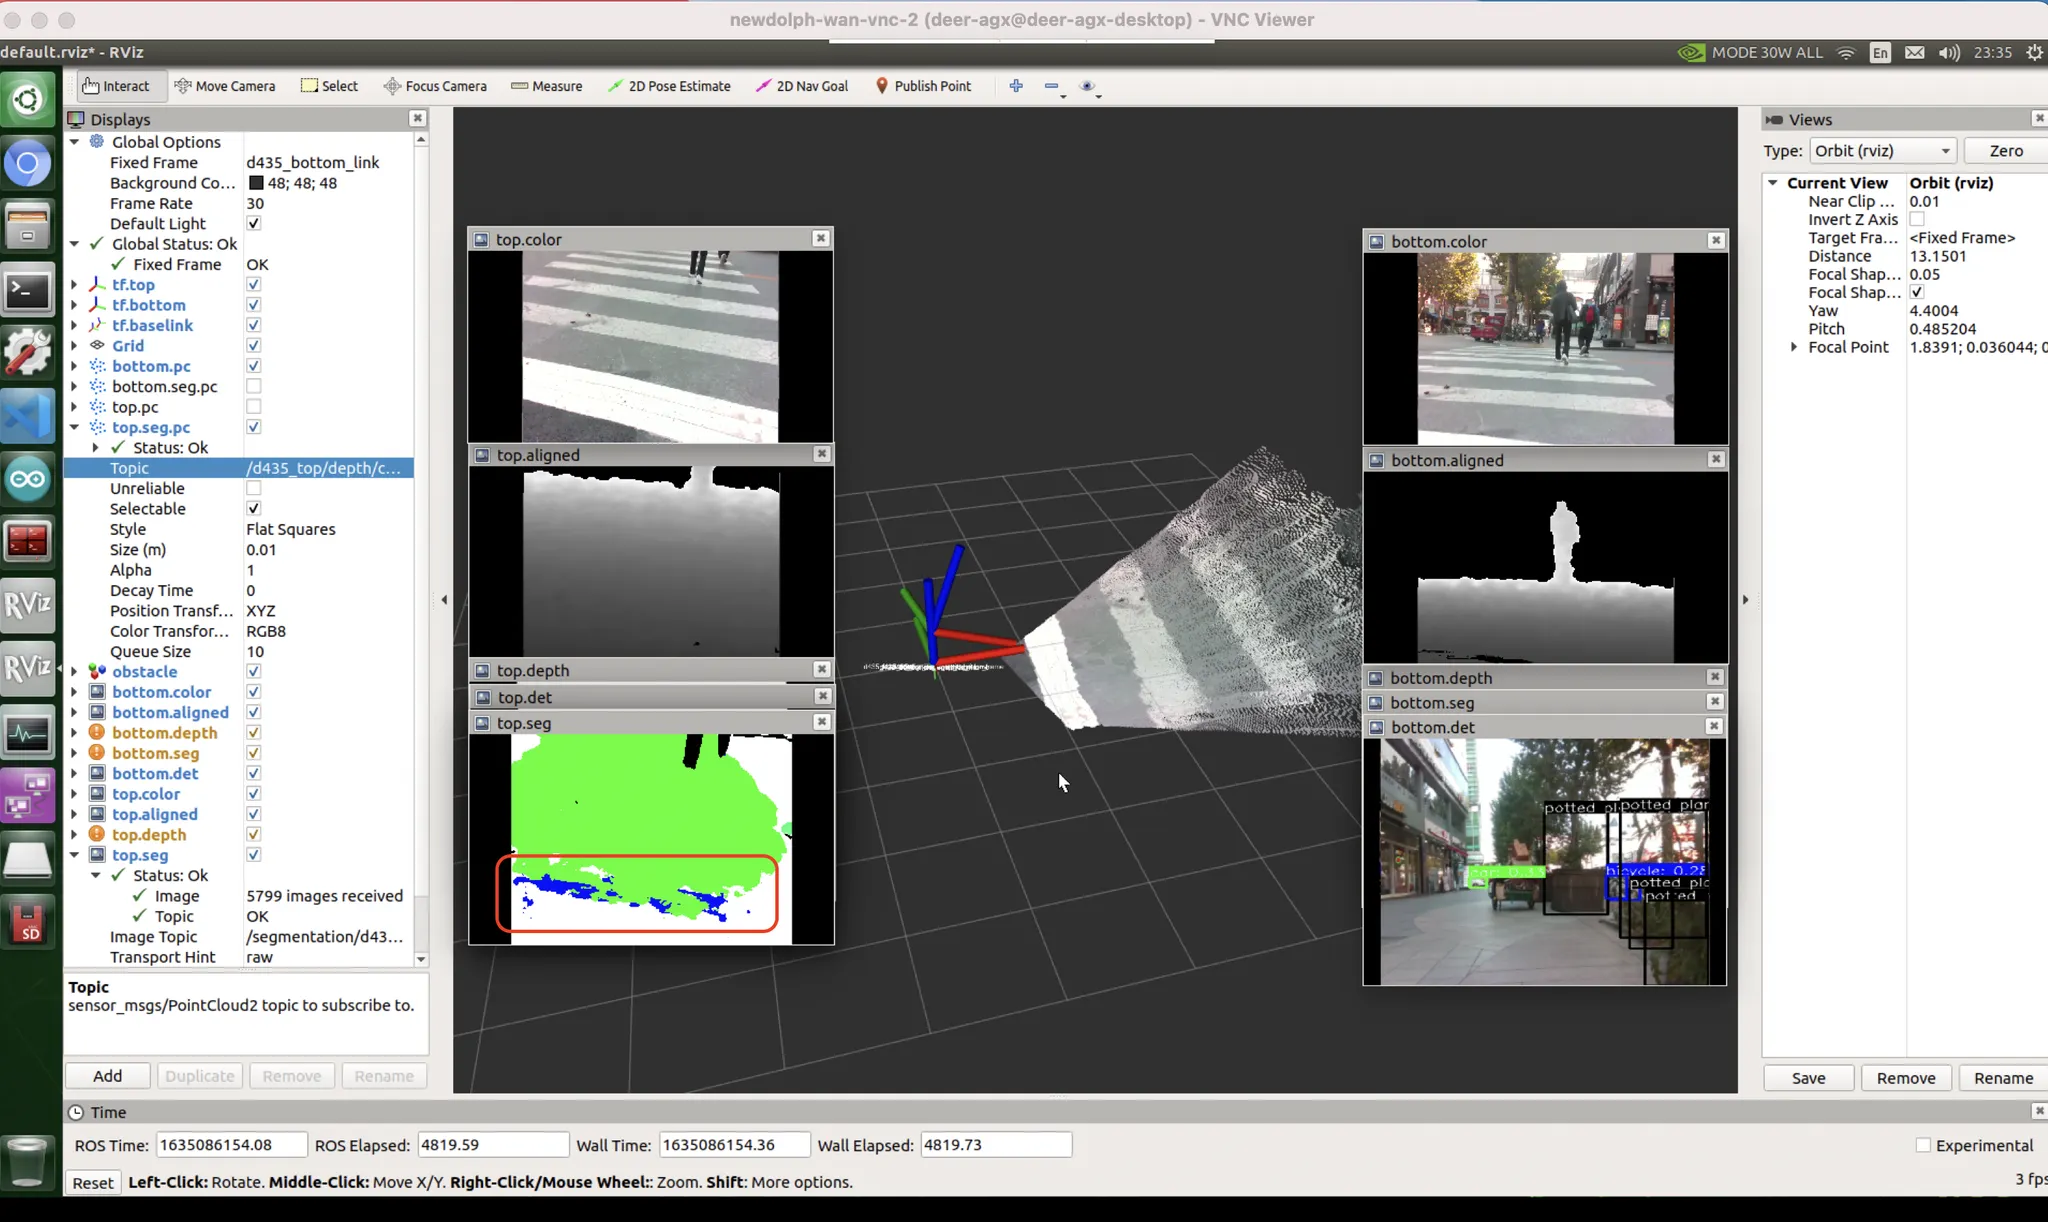The image size is (2048, 1222).
Task: Select the top.pc display item
Action: 135,407
